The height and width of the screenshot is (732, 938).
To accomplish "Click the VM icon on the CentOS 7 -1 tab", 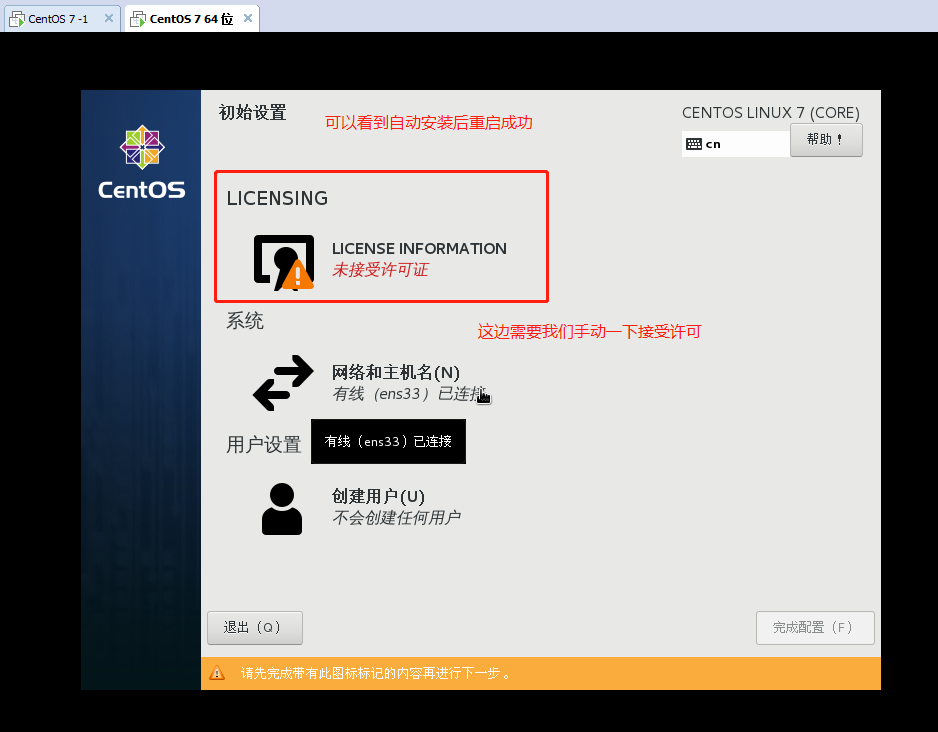I will (x=17, y=19).
